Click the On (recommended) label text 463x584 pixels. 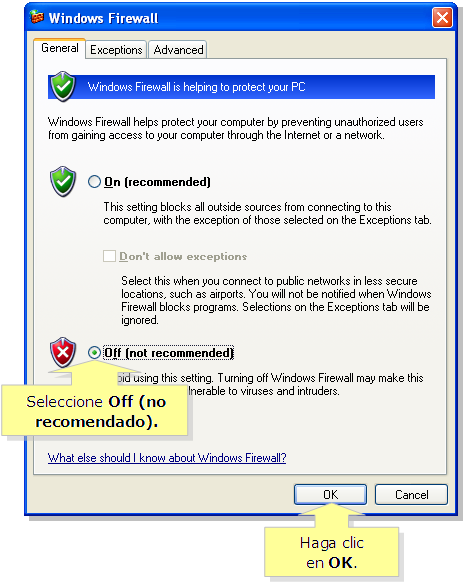157,182
